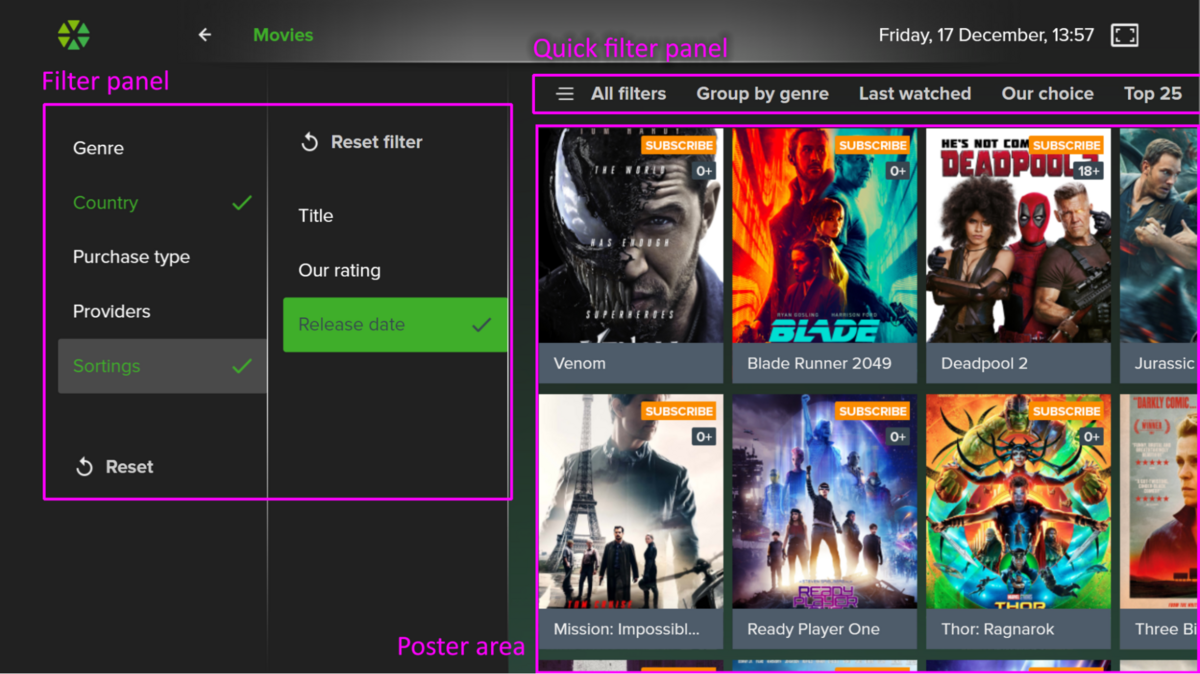Toggle fullscreen with the corner-brackets icon
The image size is (1200, 674).
click(1125, 35)
